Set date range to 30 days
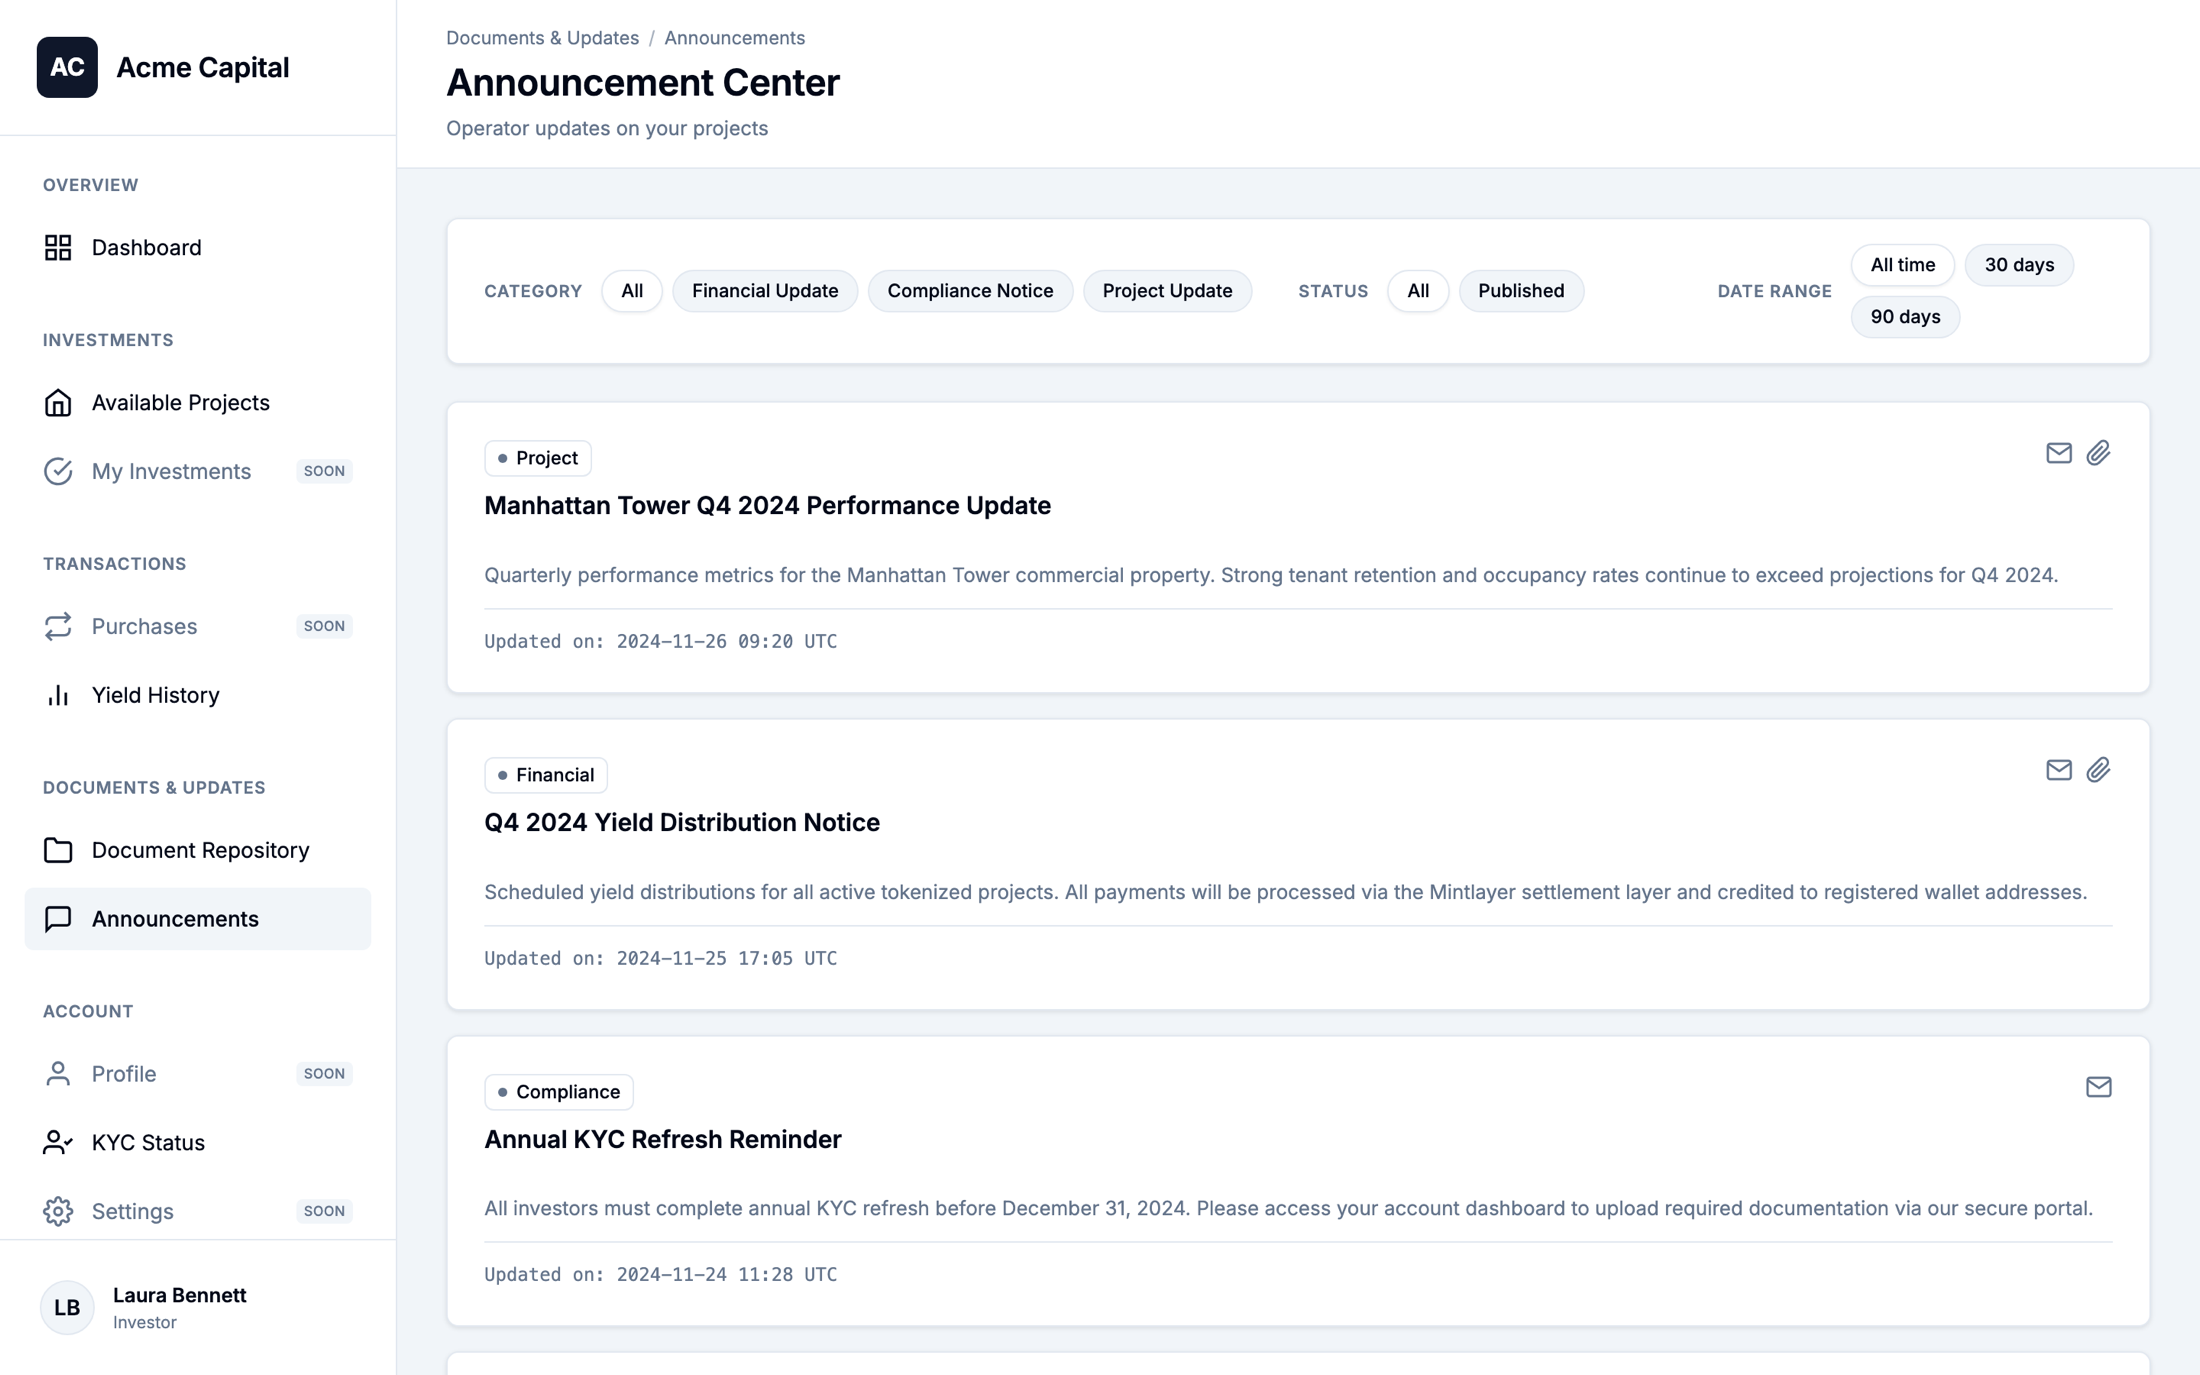Screen dimensions: 2200x1375 2019,265
